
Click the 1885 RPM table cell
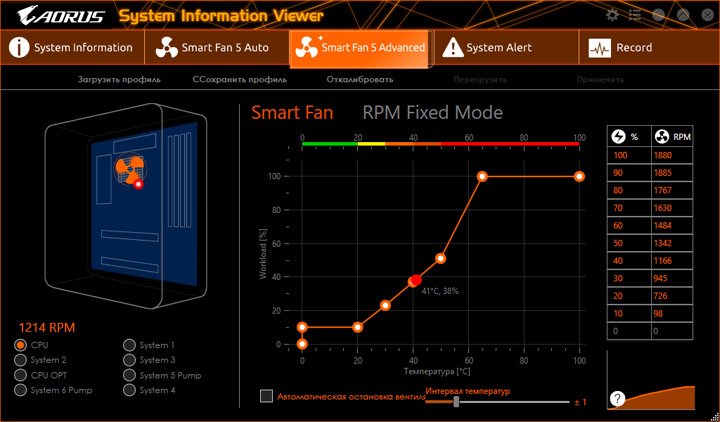click(x=672, y=173)
